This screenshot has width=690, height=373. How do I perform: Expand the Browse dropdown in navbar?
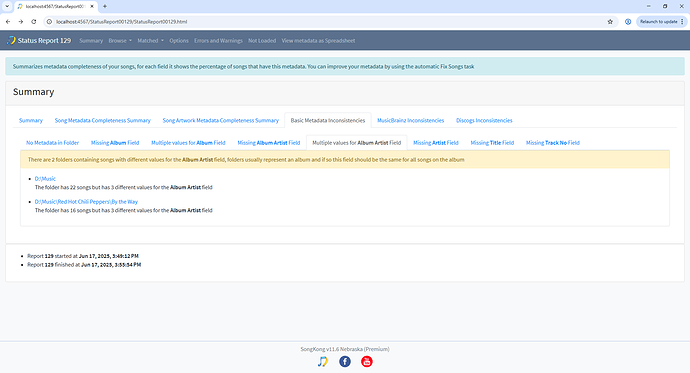click(120, 40)
